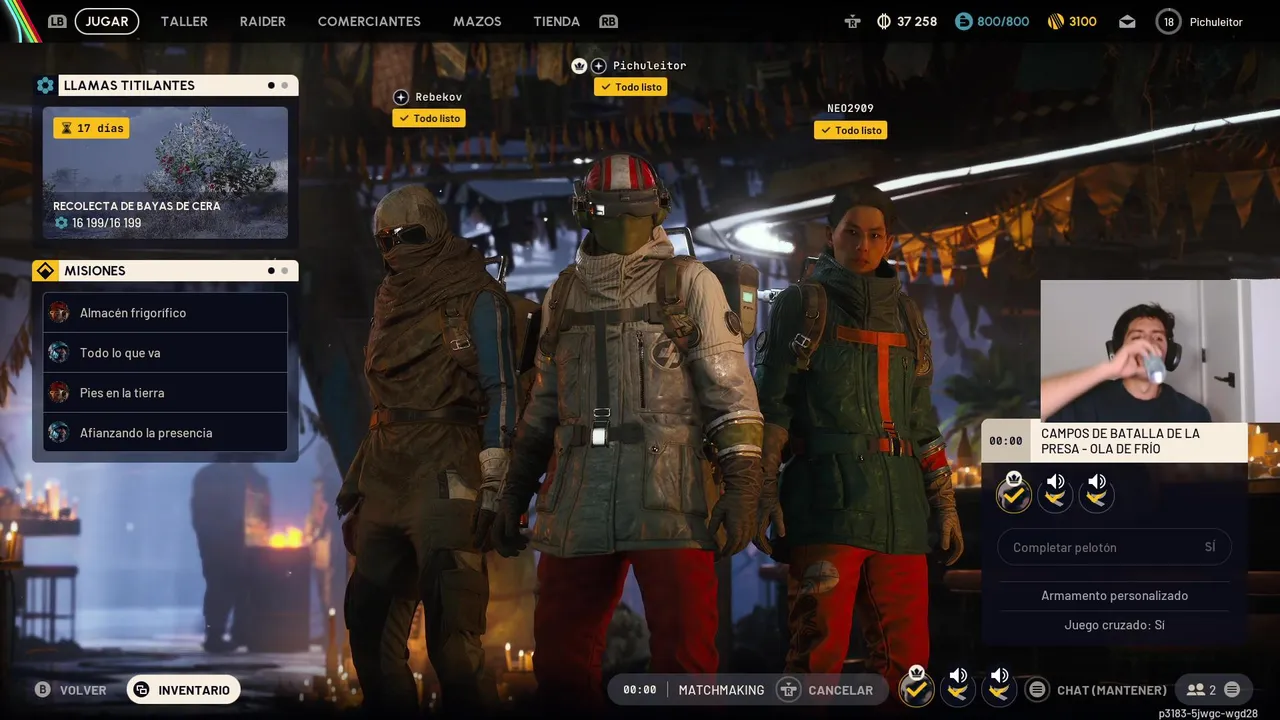Click the matchmaking 00:00 timer in the bottom bar
Image resolution: width=1280 pixels, height=720 pixels.
(640, 690)
